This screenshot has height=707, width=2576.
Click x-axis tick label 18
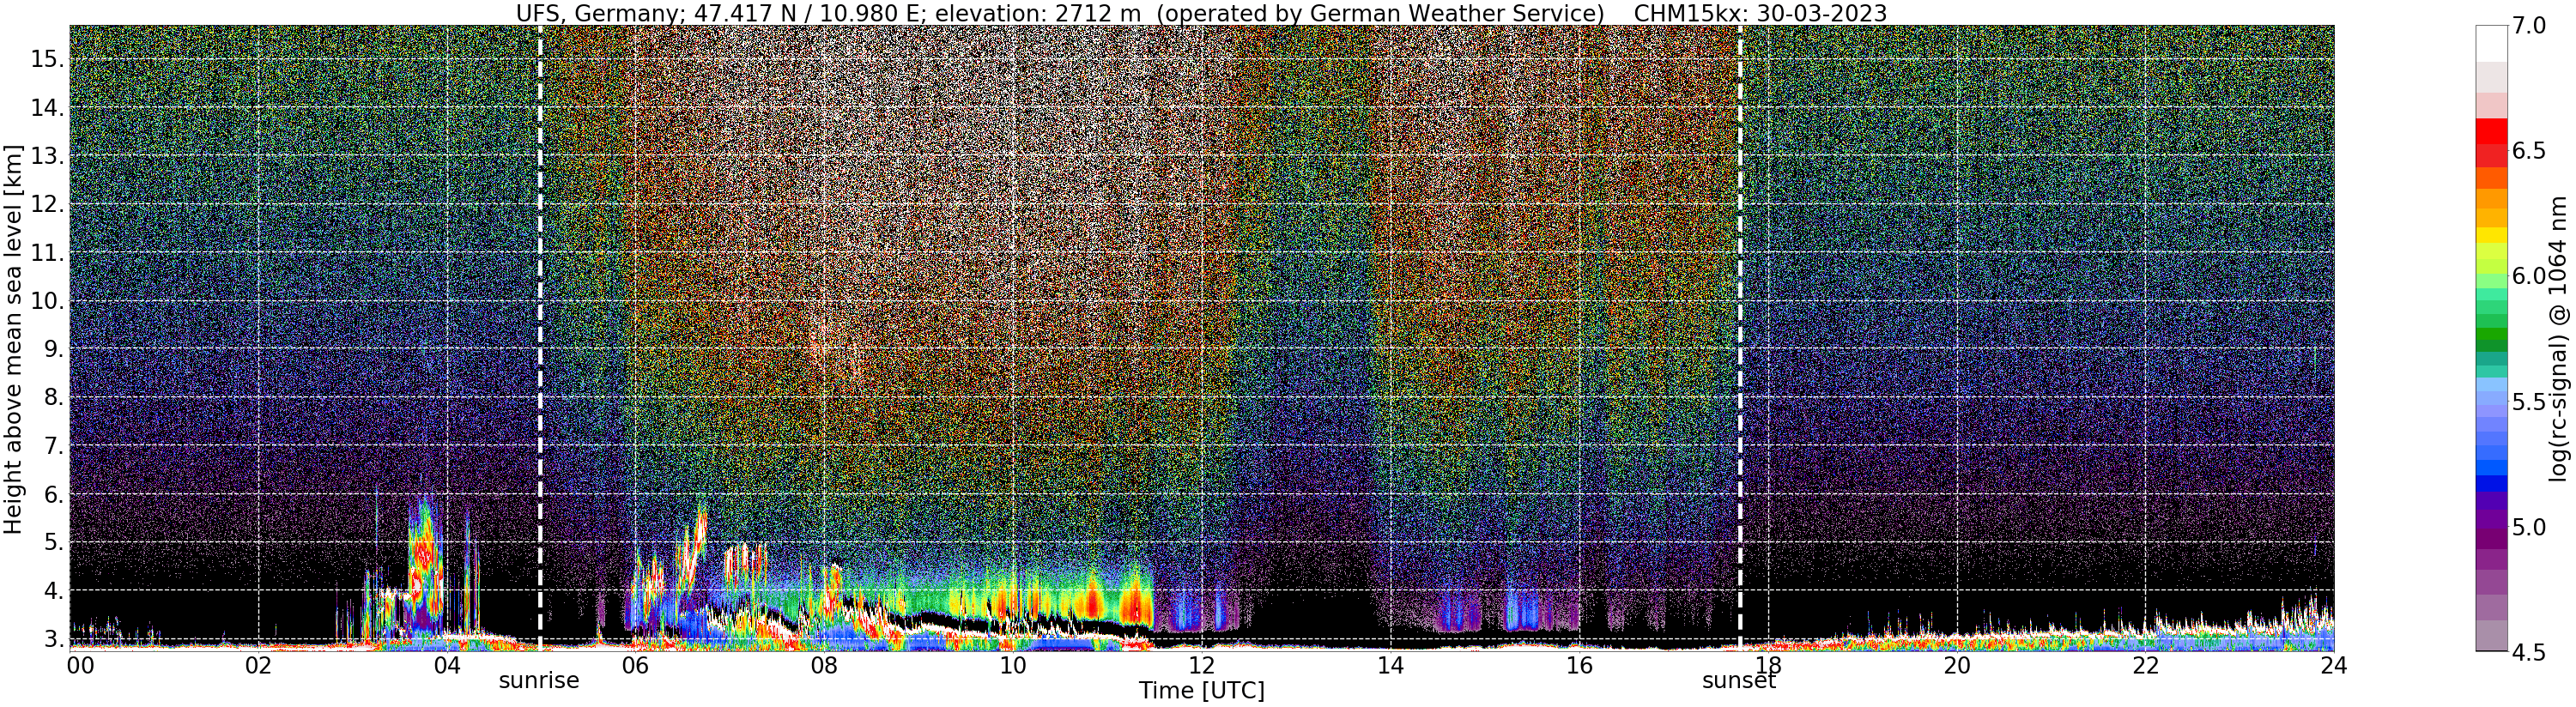(1768, 666)
